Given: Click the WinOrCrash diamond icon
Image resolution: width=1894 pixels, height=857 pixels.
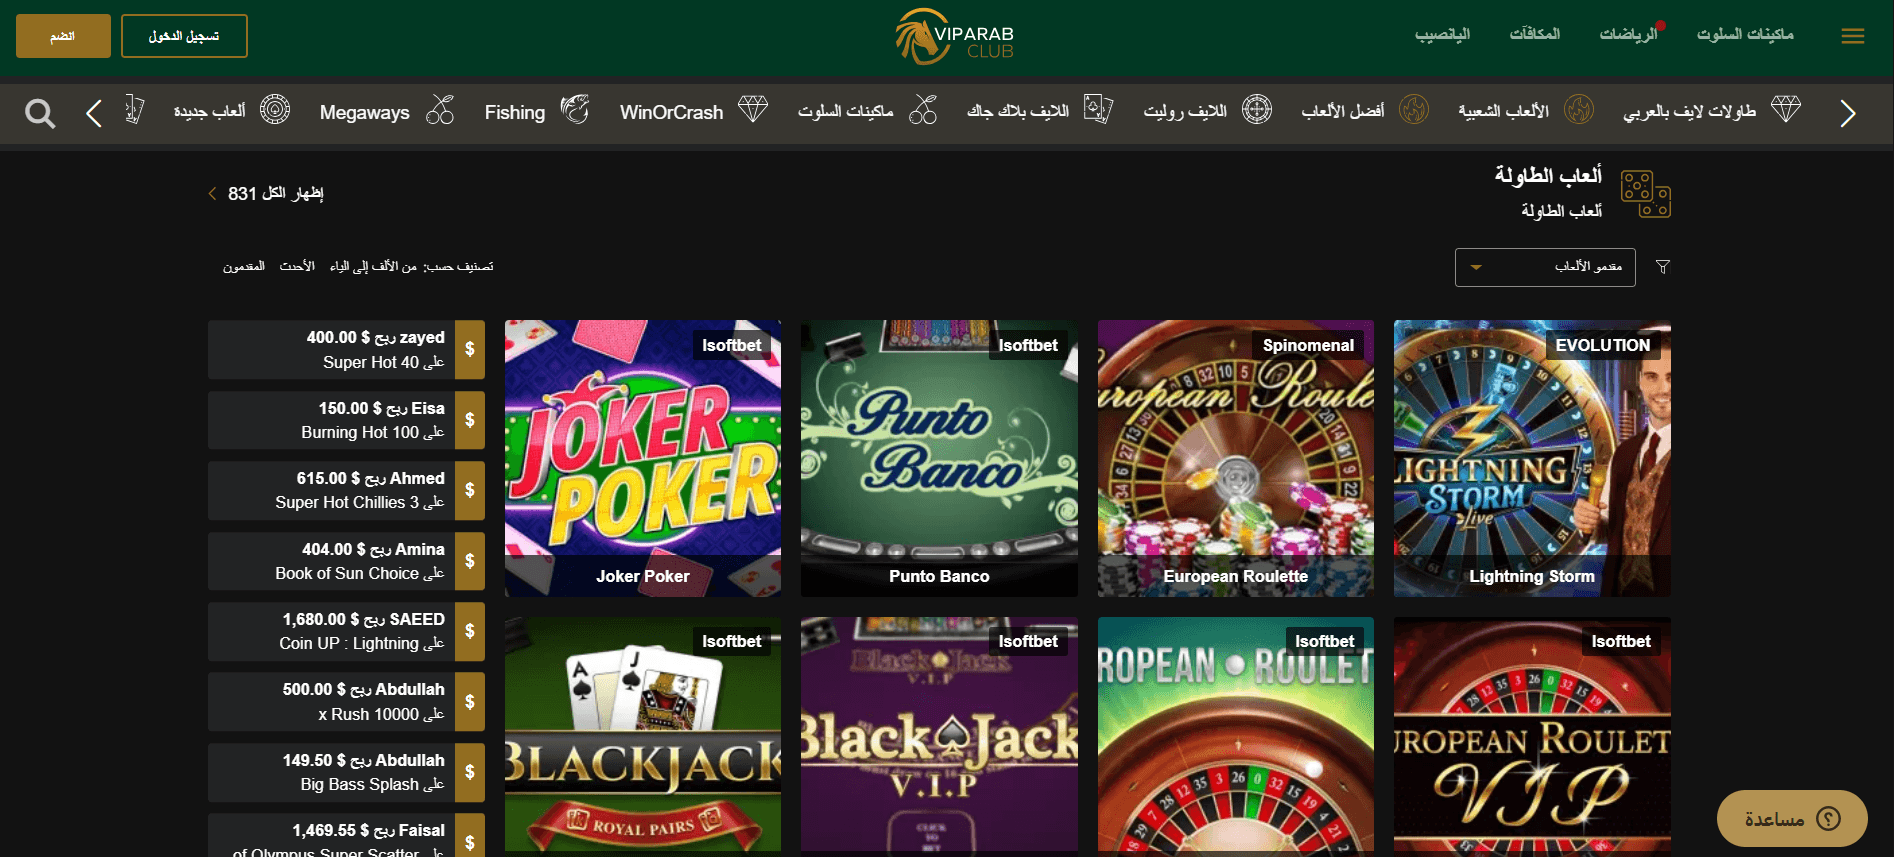Looking at the screenshot, I should point(753,109).
